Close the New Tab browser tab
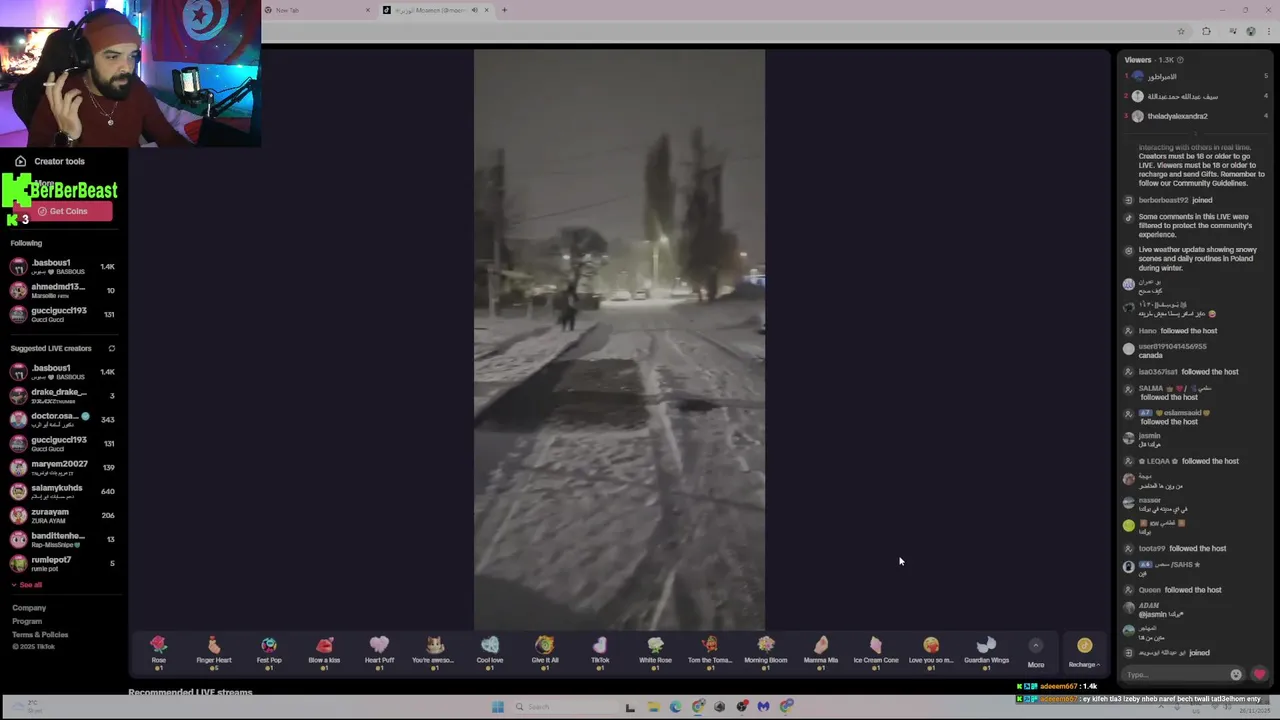 point(367,10)
